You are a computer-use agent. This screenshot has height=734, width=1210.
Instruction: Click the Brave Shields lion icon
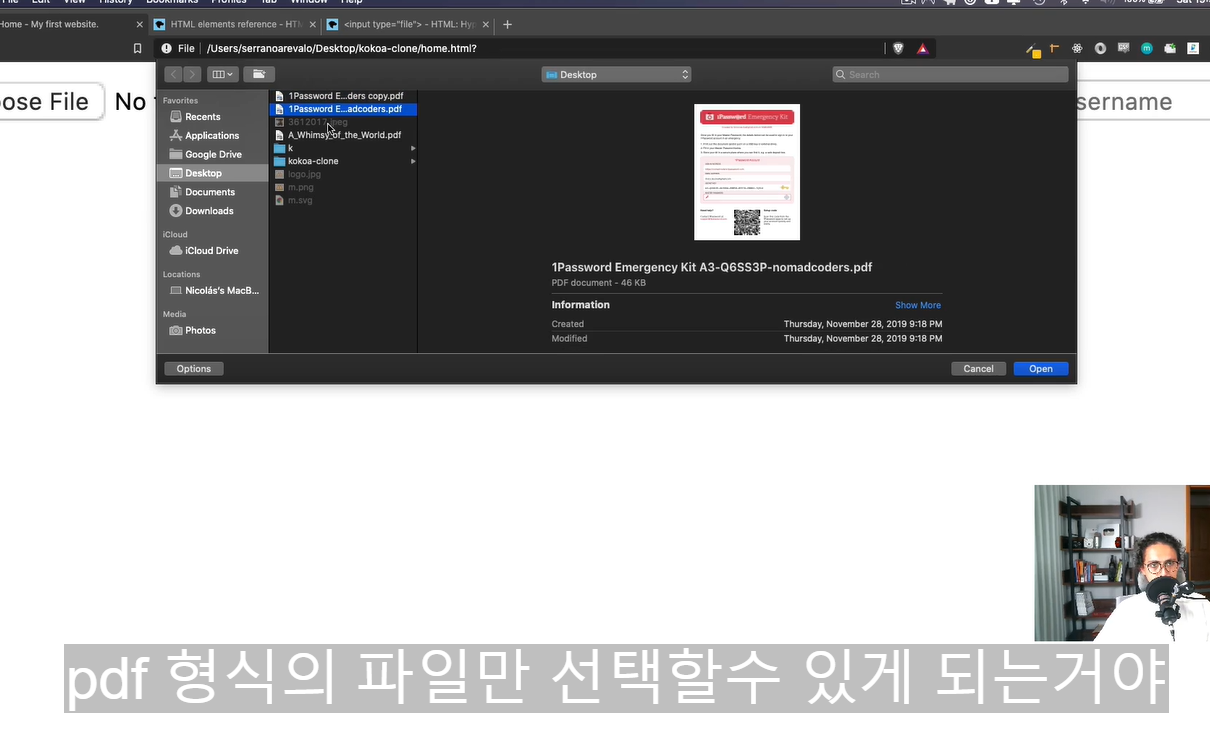click(898, 48)
